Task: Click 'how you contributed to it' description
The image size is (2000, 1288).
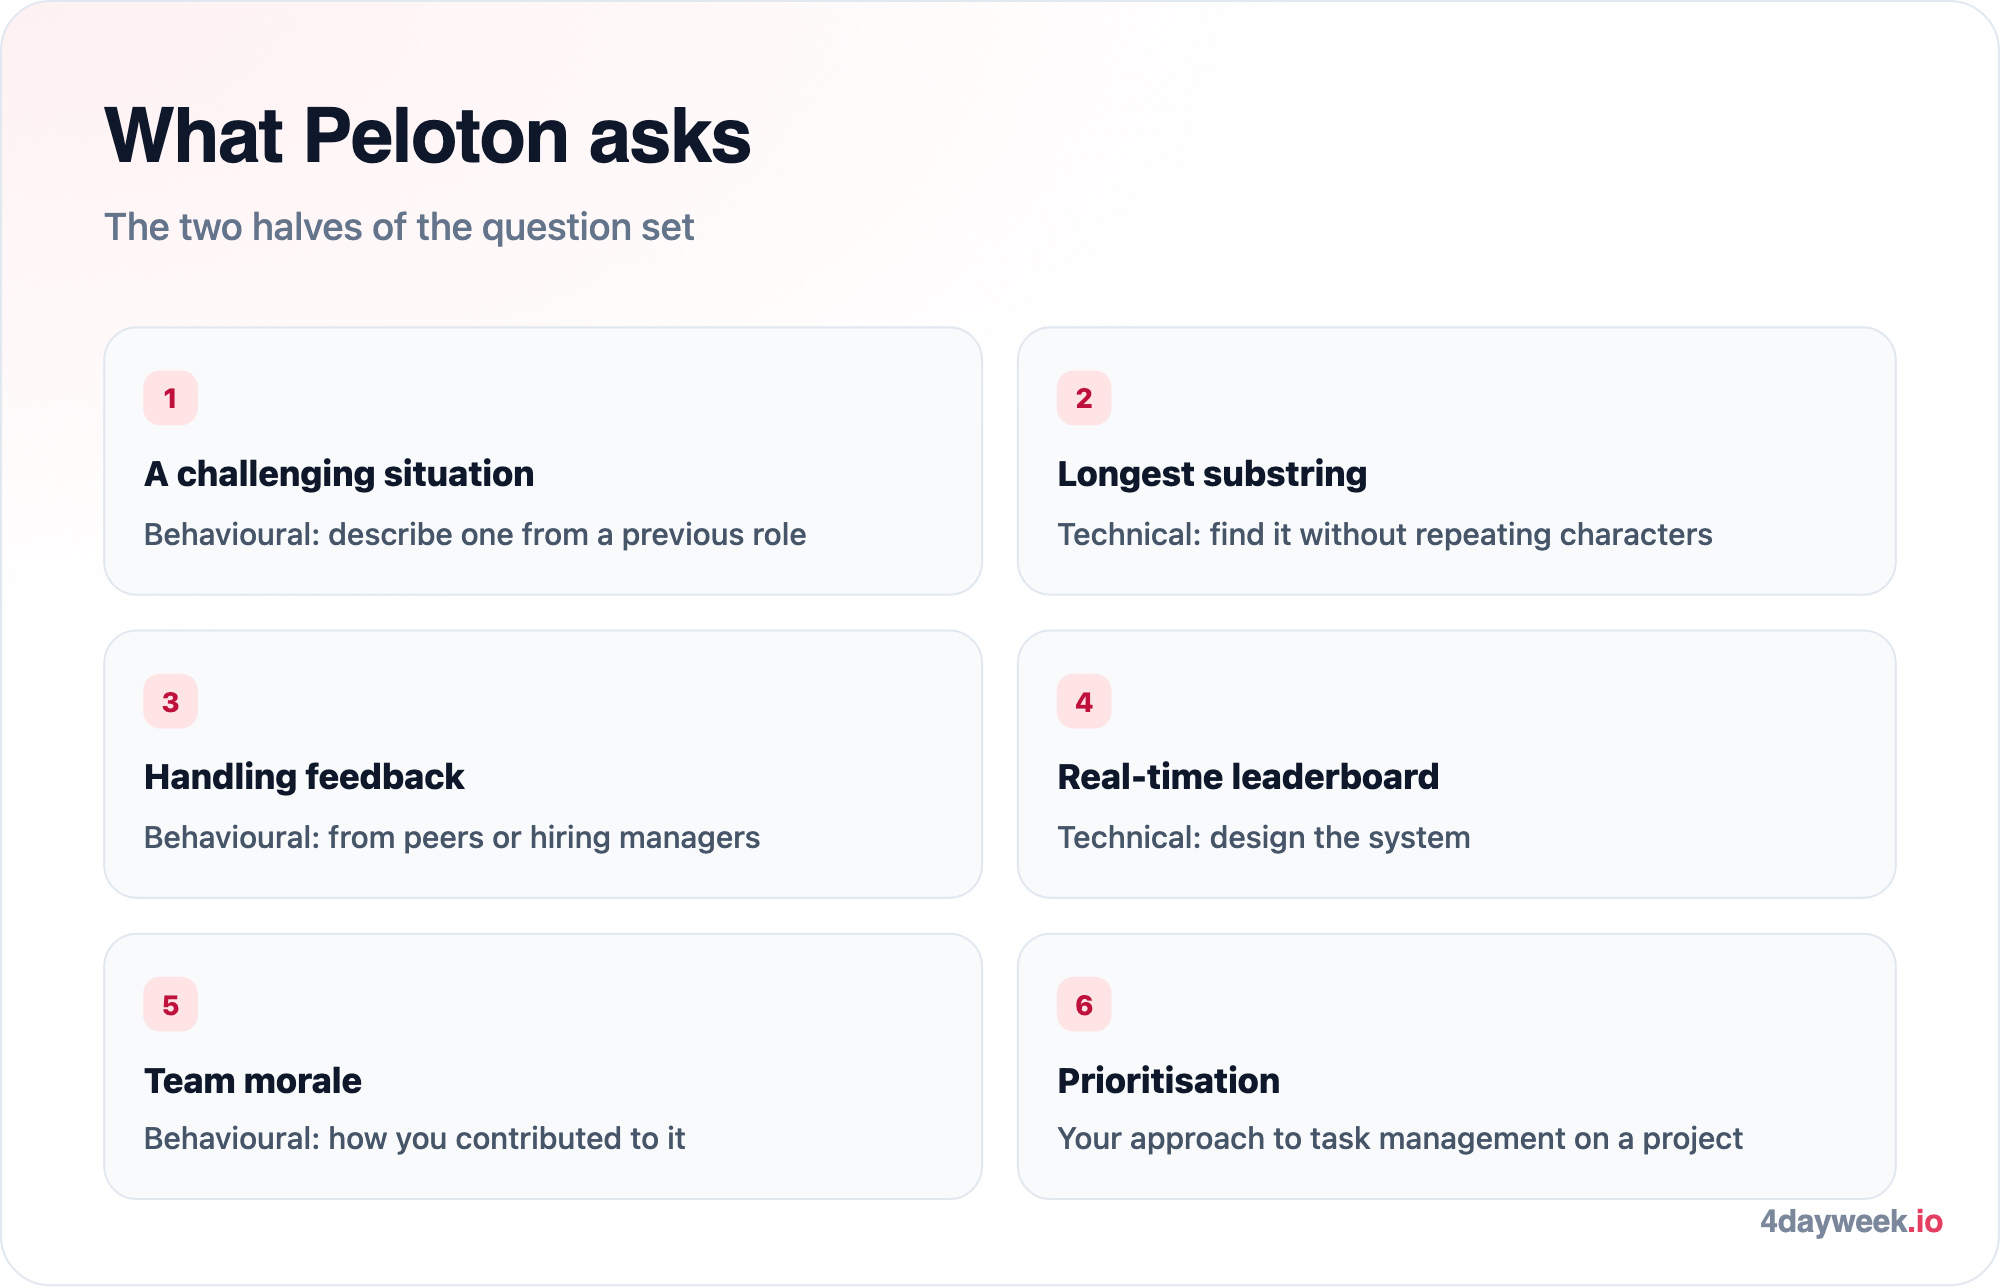Action: [x=507, y=1139]
